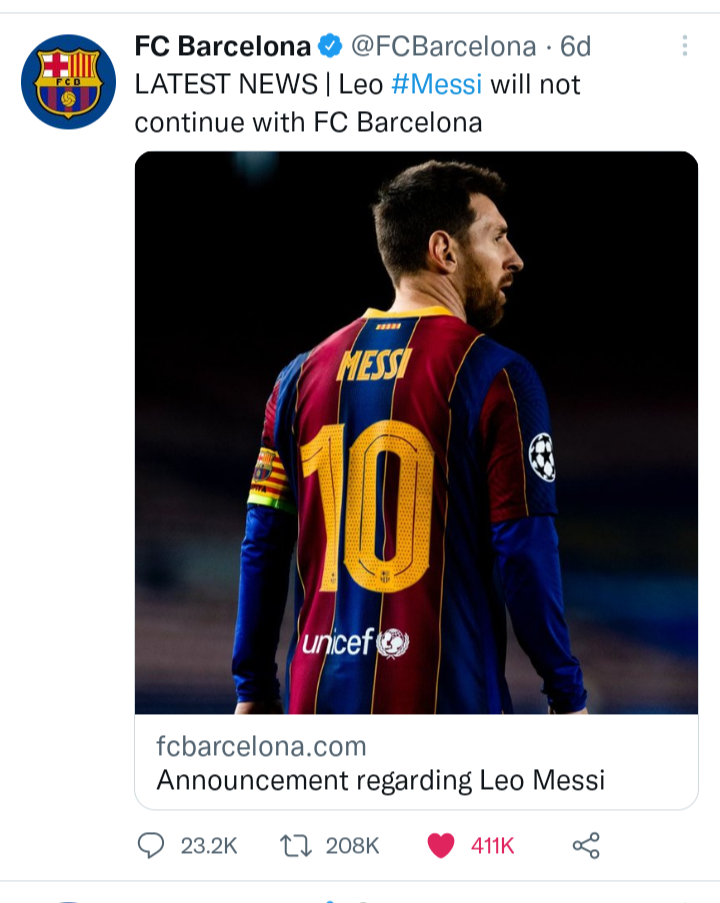Click the number 10 on Messi's jersey image
The height and width of the screenshot is (903, 720).
pyautogui.click(x=367, y=507)
